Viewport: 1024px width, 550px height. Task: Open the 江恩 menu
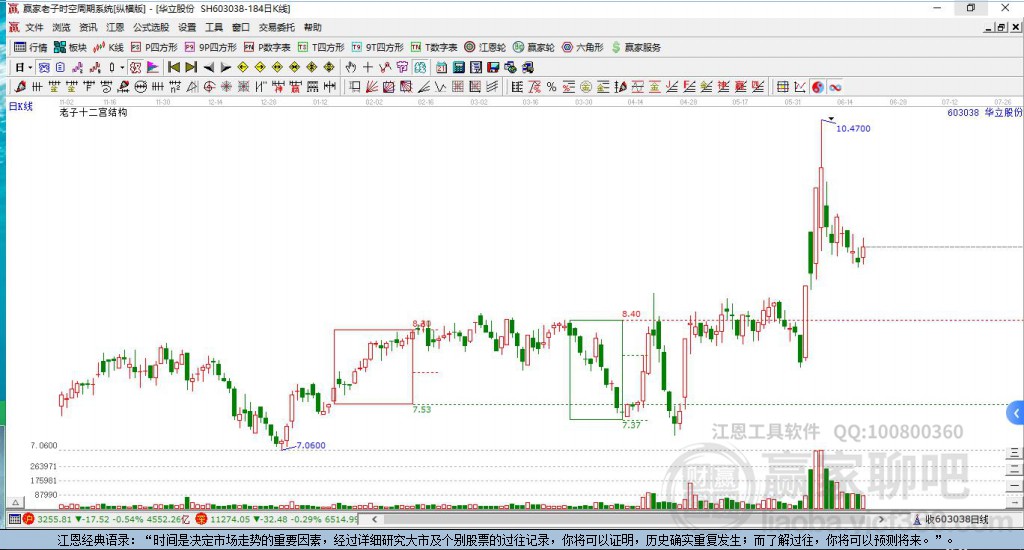point(115,27)
